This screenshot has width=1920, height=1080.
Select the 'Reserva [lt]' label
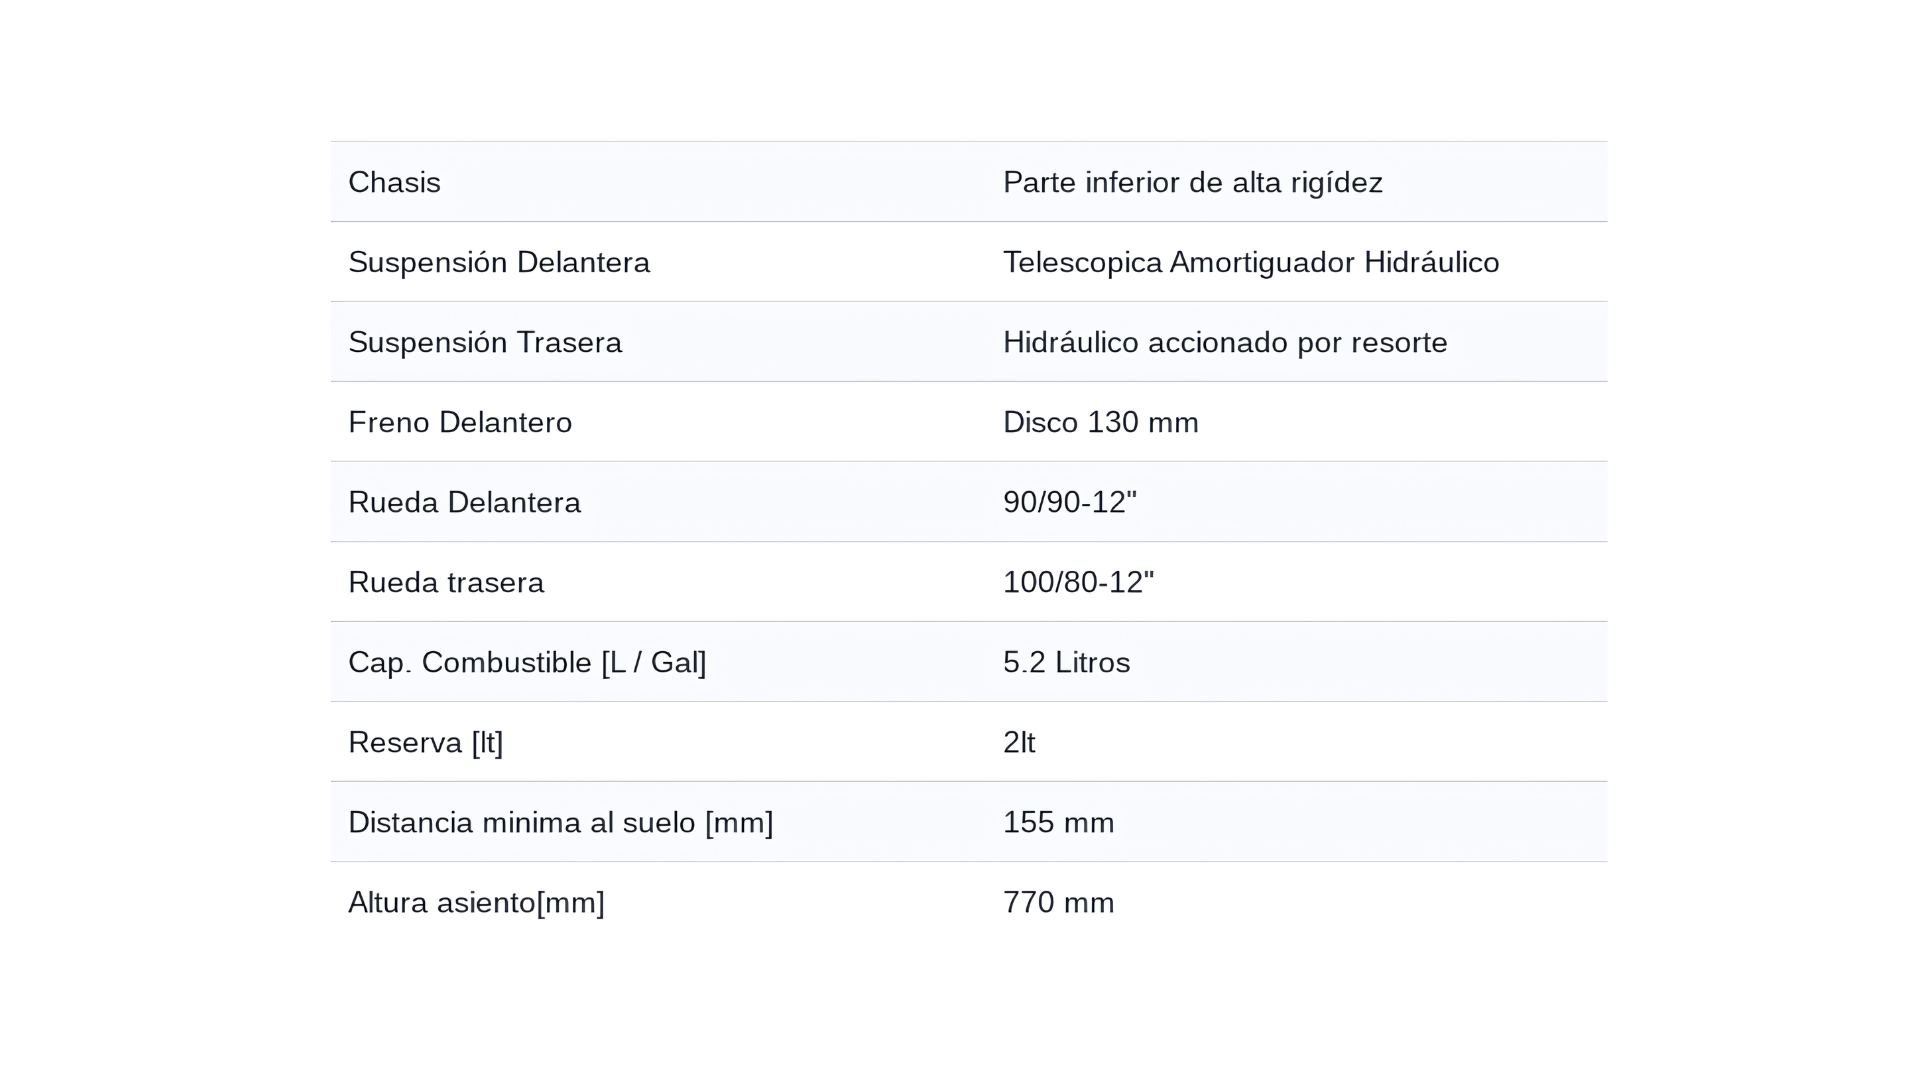point(426,742)
